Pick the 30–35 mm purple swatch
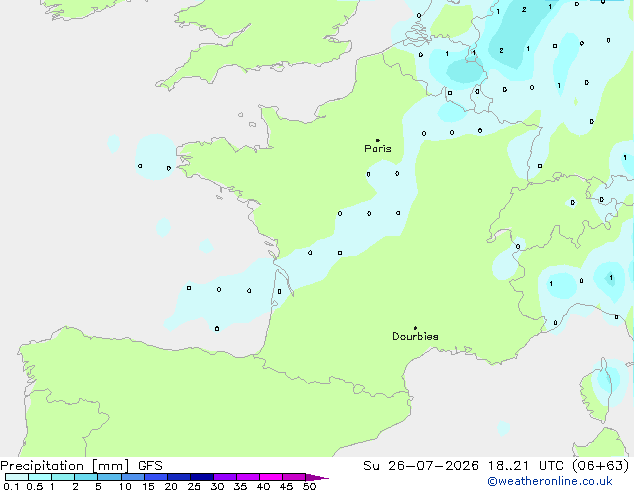The width and height of the screenshot is (634, 490). pyautogui.click(x=225, y=477)
